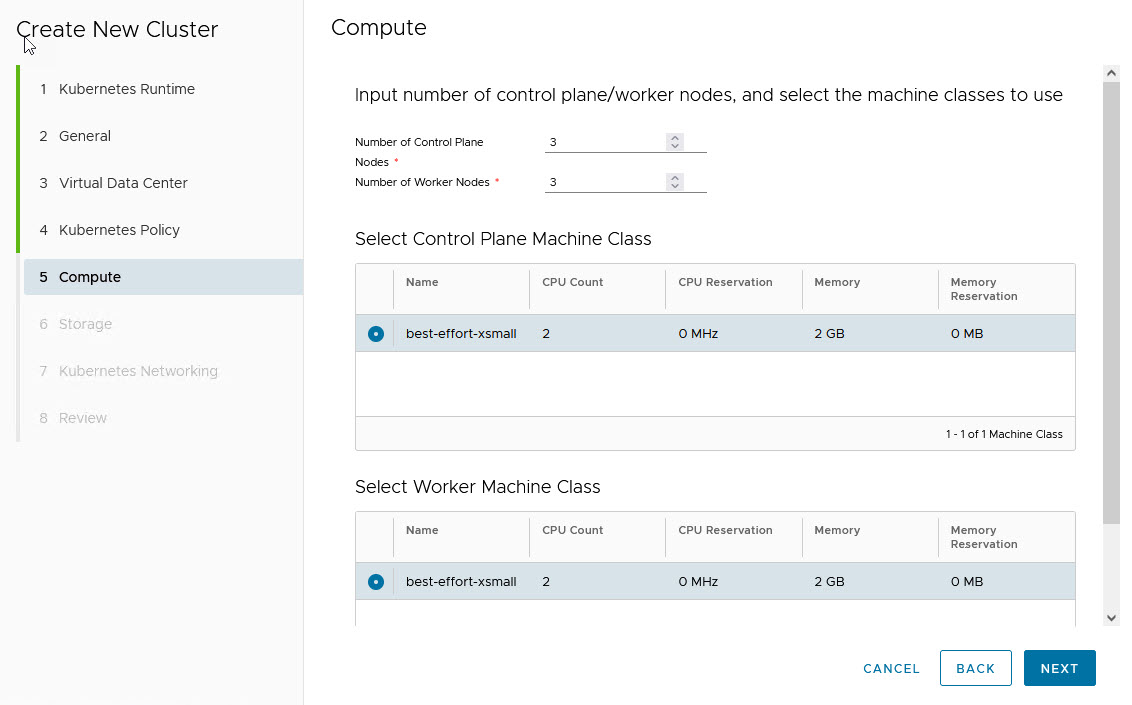This screenshot has width=1132, height=705.
Task: Select best-effort-xsmall worker class radio button
Action: [376, 582]
